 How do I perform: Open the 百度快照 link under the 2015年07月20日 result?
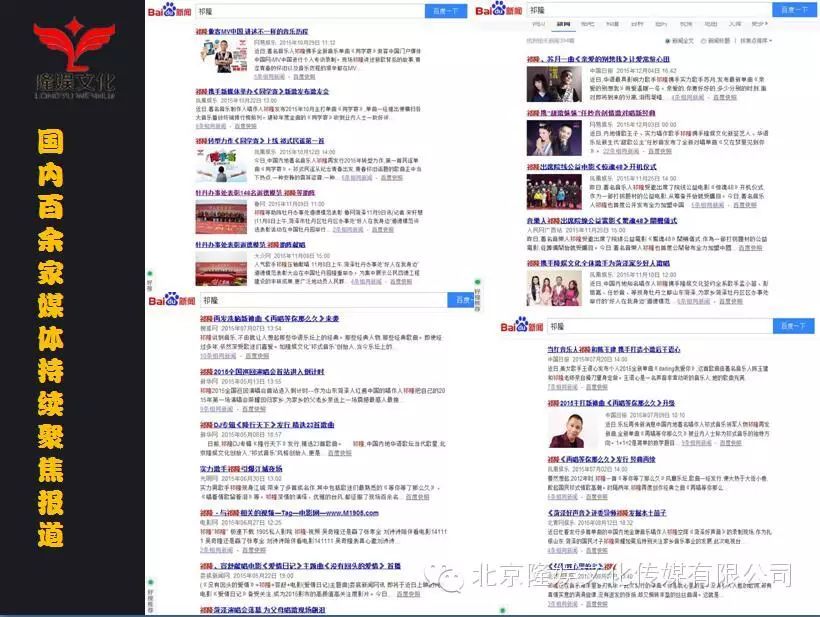[x=597, y=387]
